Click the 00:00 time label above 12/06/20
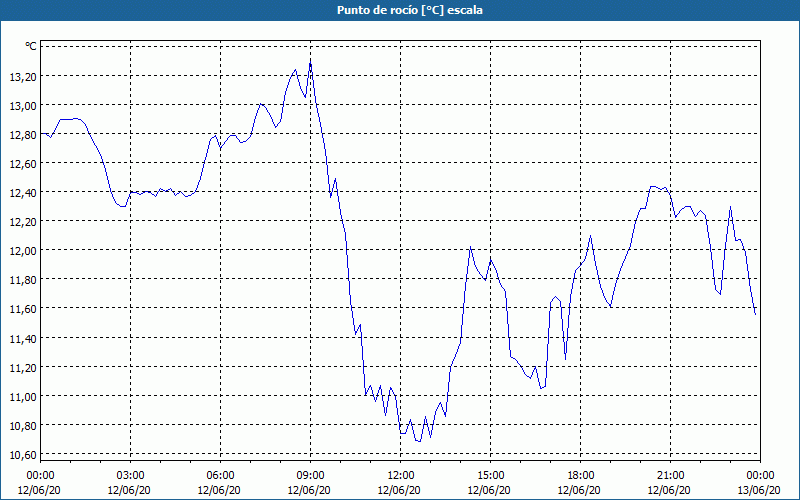Viewport: 800px width, 500px height. tap(40, 476)
